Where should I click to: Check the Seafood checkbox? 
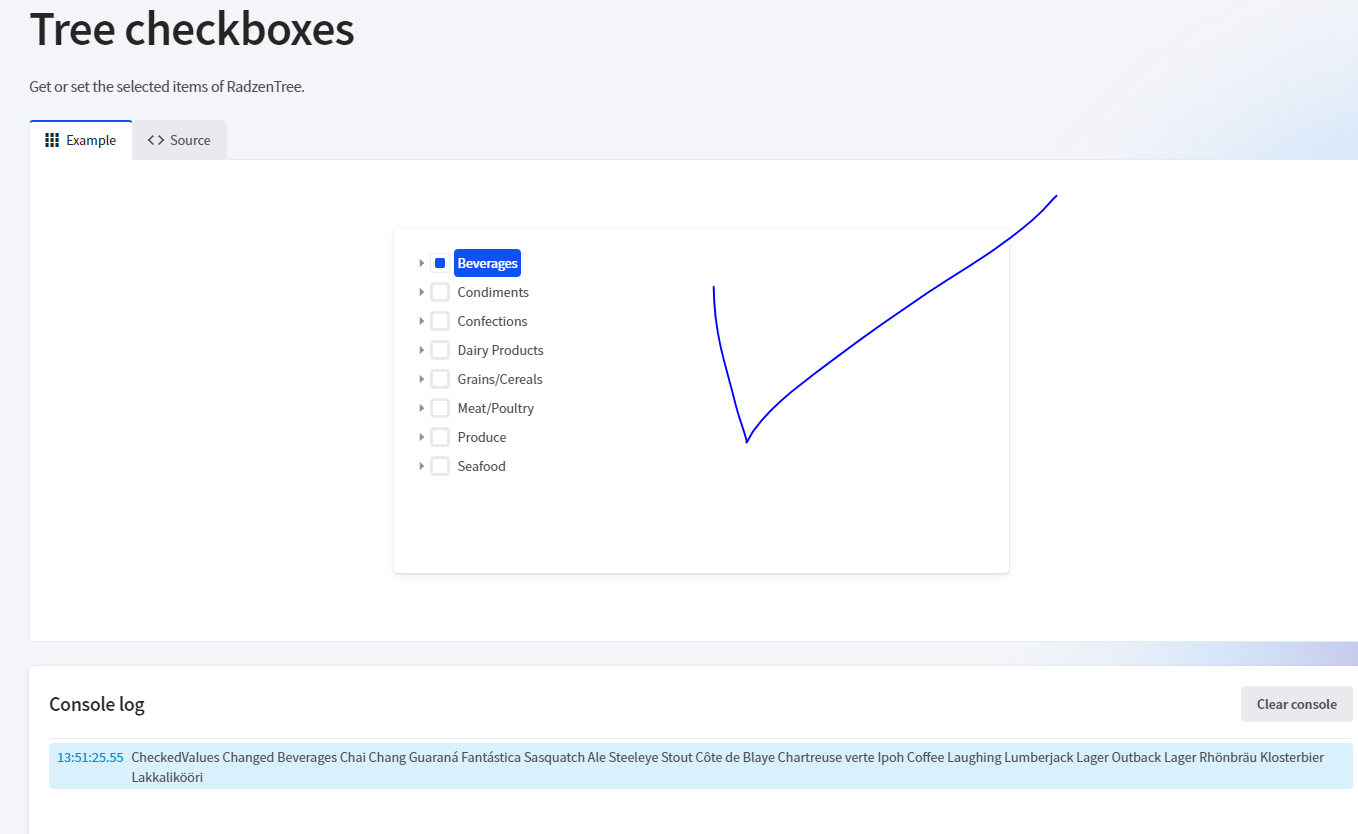point(440,466)
